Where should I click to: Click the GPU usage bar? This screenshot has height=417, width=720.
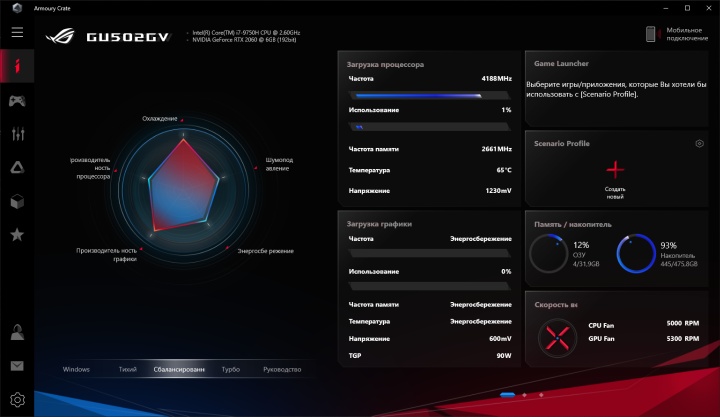pos(429,286)
